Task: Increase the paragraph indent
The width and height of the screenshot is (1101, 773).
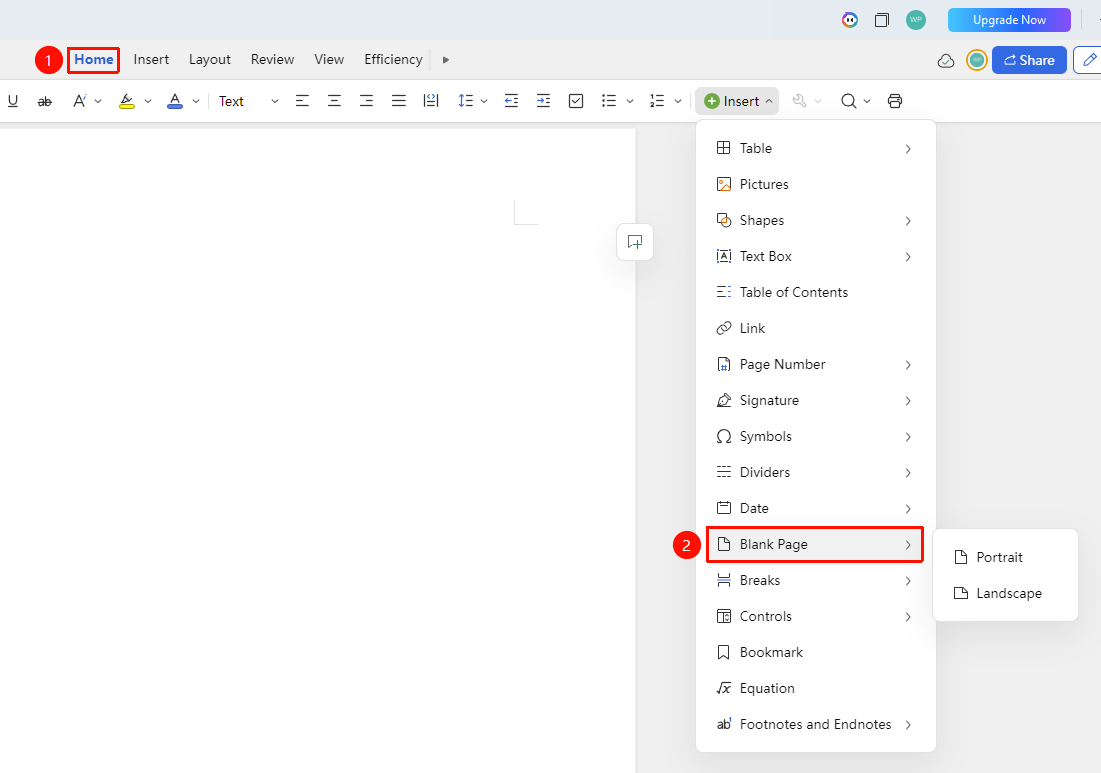Action: click(x=543, y=101)
